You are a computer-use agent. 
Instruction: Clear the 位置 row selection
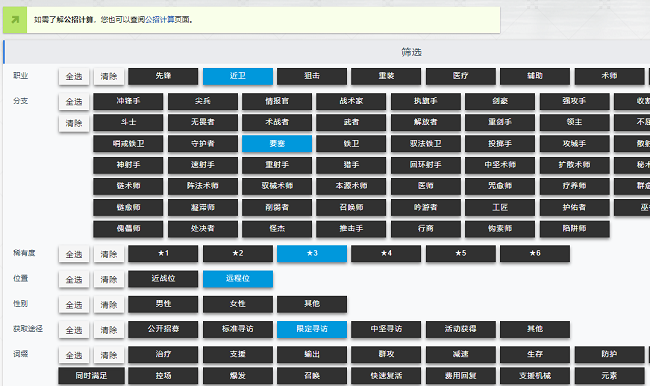[109, 280]
